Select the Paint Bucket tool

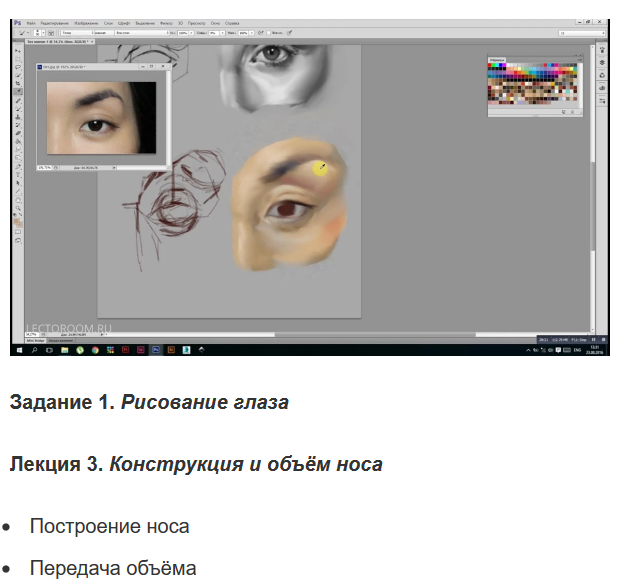tap(18, 142)
